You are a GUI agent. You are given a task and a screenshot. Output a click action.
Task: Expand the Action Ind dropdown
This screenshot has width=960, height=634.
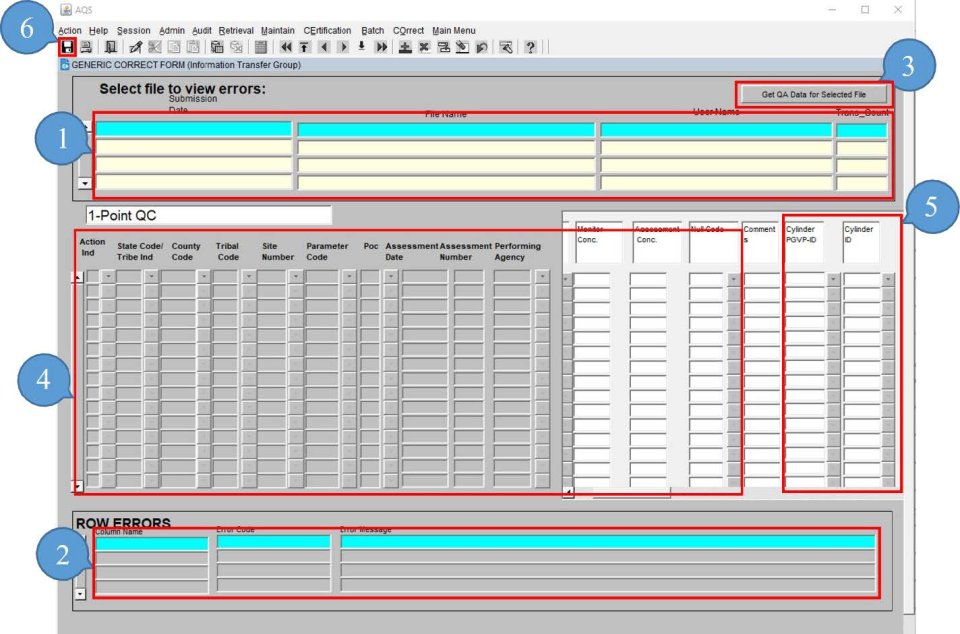pyautogui.click(x=107, y=275)
